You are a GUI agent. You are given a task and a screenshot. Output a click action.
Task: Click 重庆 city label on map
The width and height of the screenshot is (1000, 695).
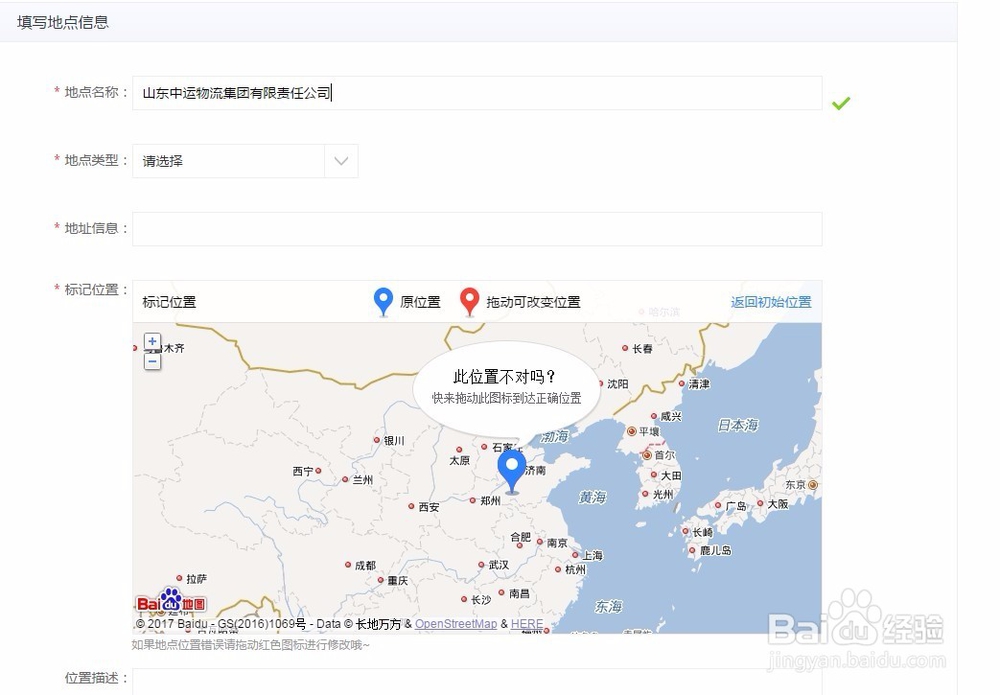[397, 580]
